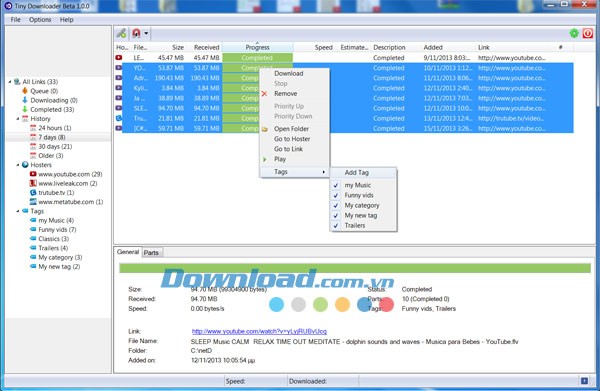This screenshot has height=391, width=600.
Task: Select the 24 hours (1) history filter
Action: (55, 128)
